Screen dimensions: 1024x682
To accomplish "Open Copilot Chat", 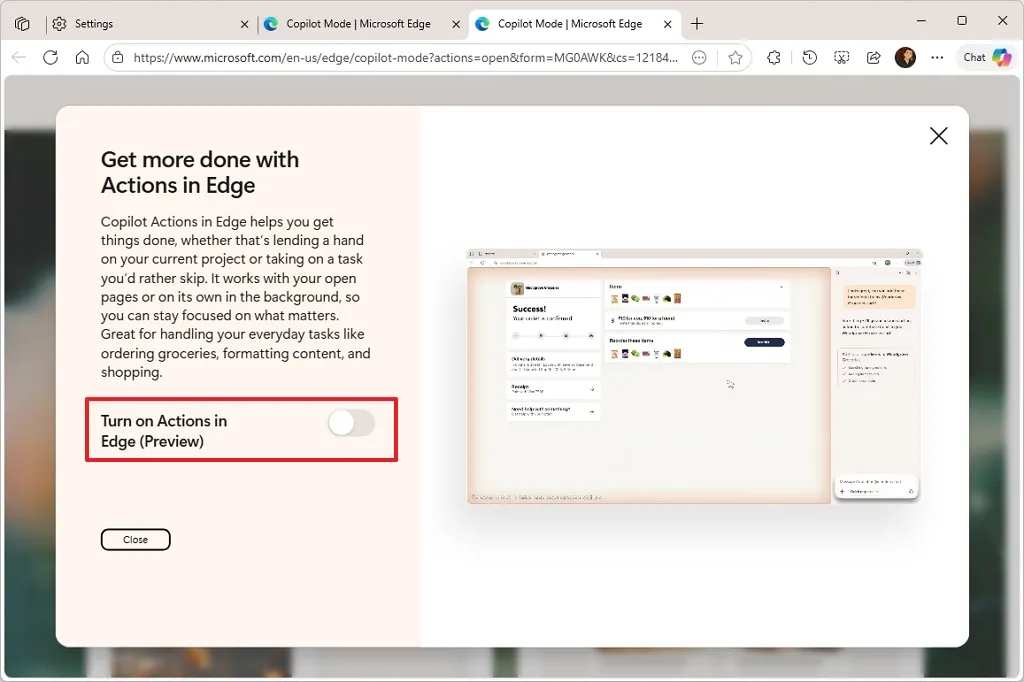I will pyautogui.click(x=985, y=57).
